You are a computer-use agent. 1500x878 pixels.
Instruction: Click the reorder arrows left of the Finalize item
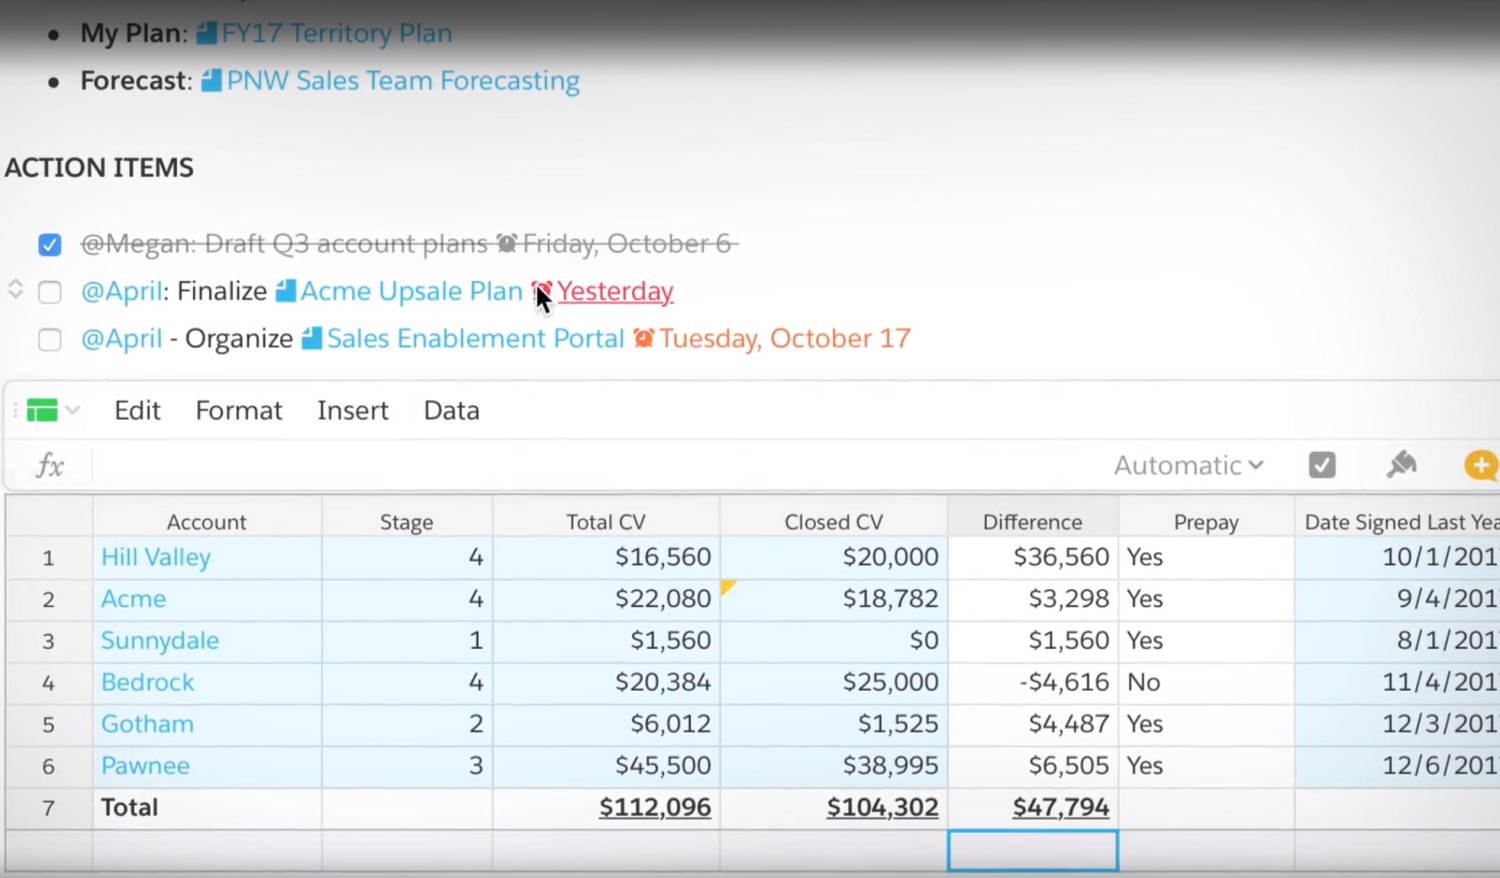point(15,290)
